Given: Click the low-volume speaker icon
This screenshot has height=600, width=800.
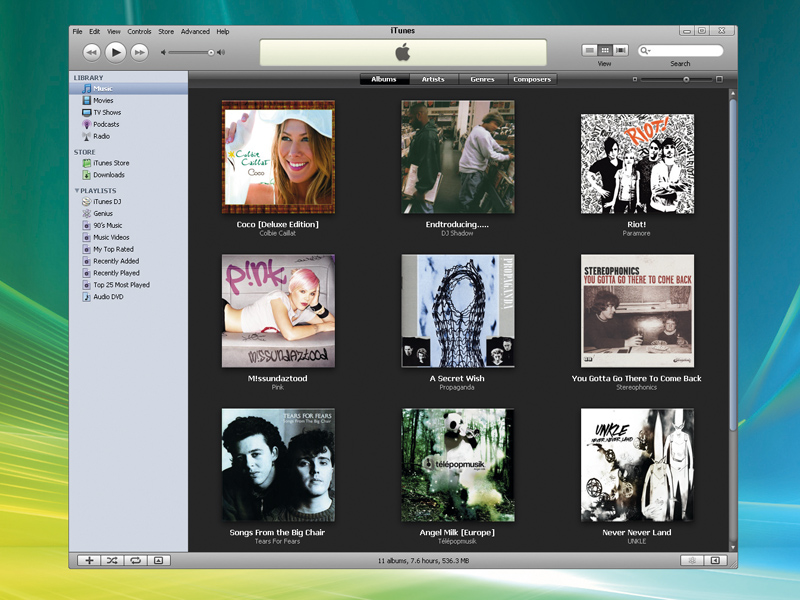Looking at the screenshot, I should click(163, 53).
